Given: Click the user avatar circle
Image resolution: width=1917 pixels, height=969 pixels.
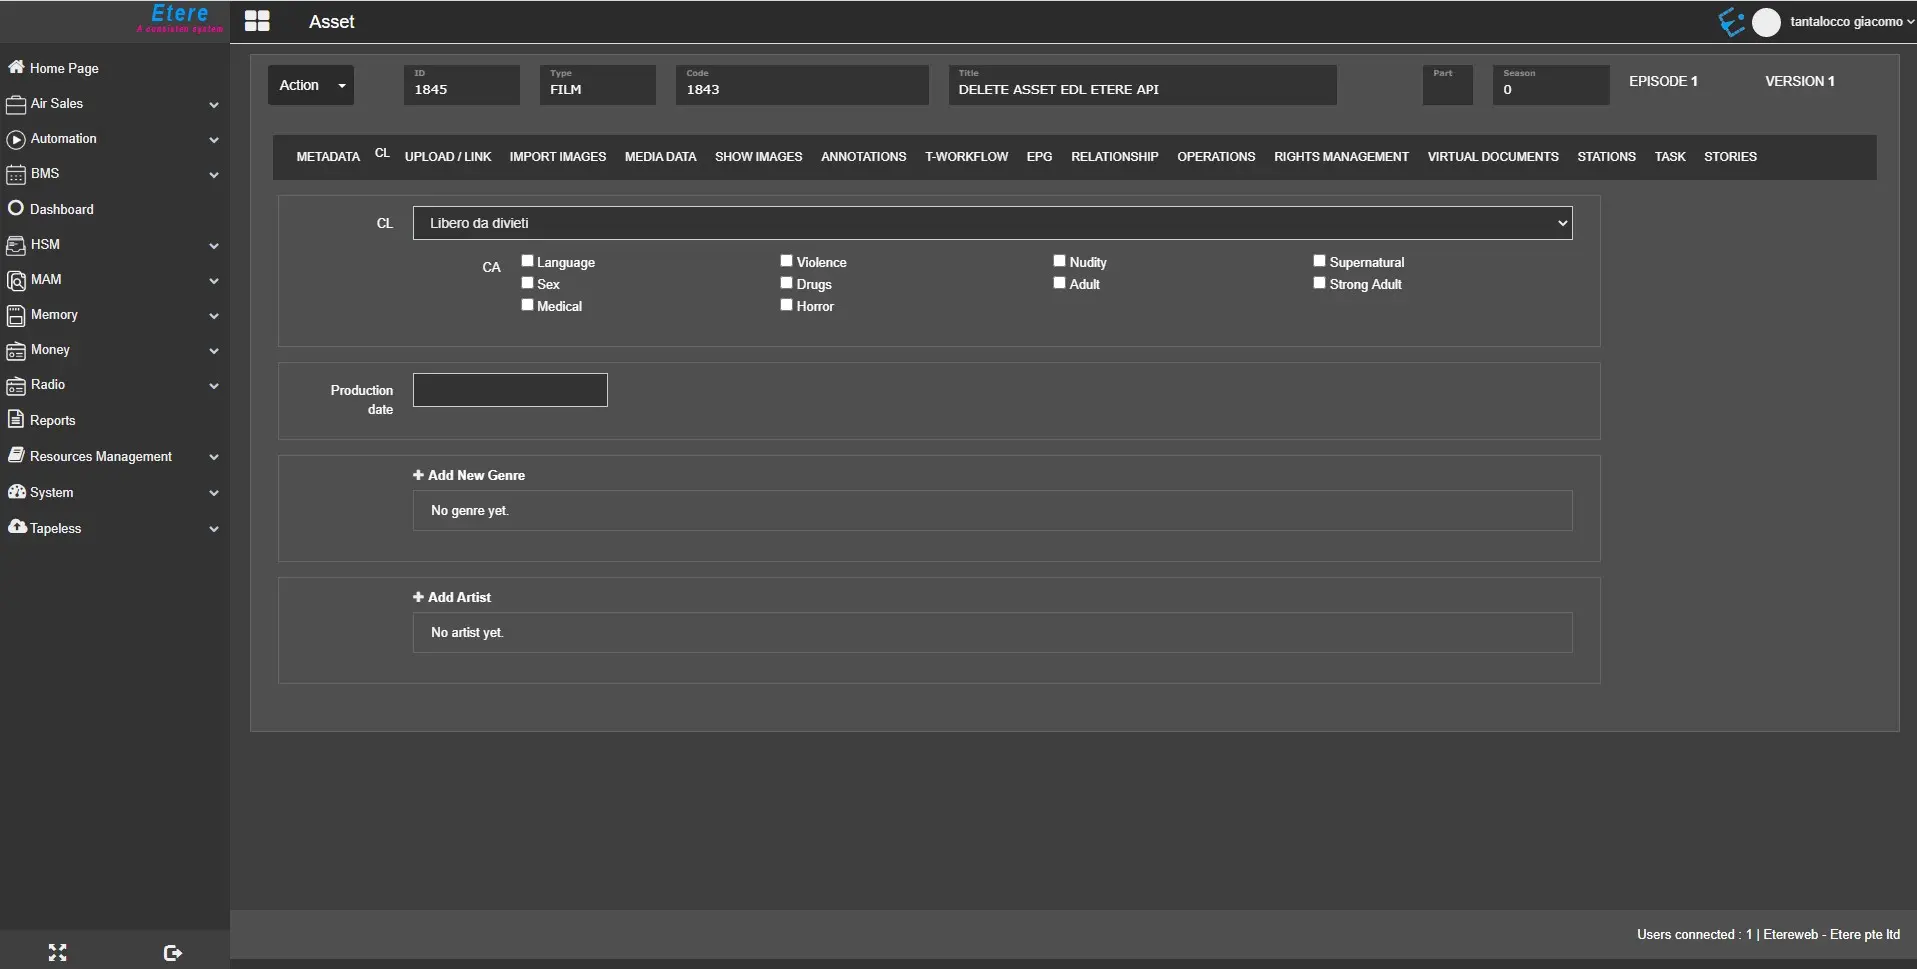Looking at the screenshot, I should coord(1766,22).
